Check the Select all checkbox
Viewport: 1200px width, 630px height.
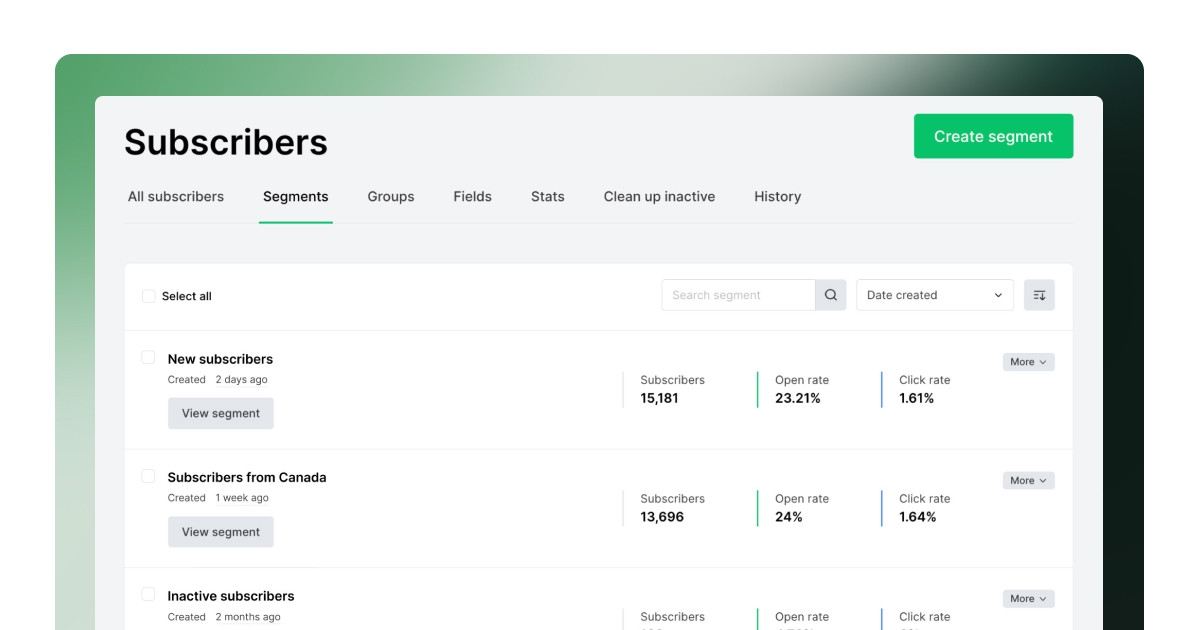[149, 296]
